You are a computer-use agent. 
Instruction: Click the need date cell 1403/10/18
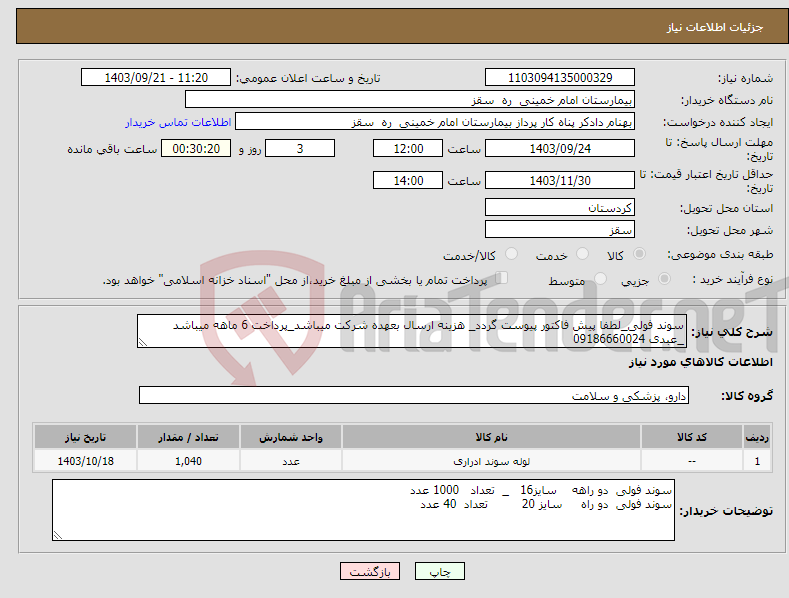86,461
